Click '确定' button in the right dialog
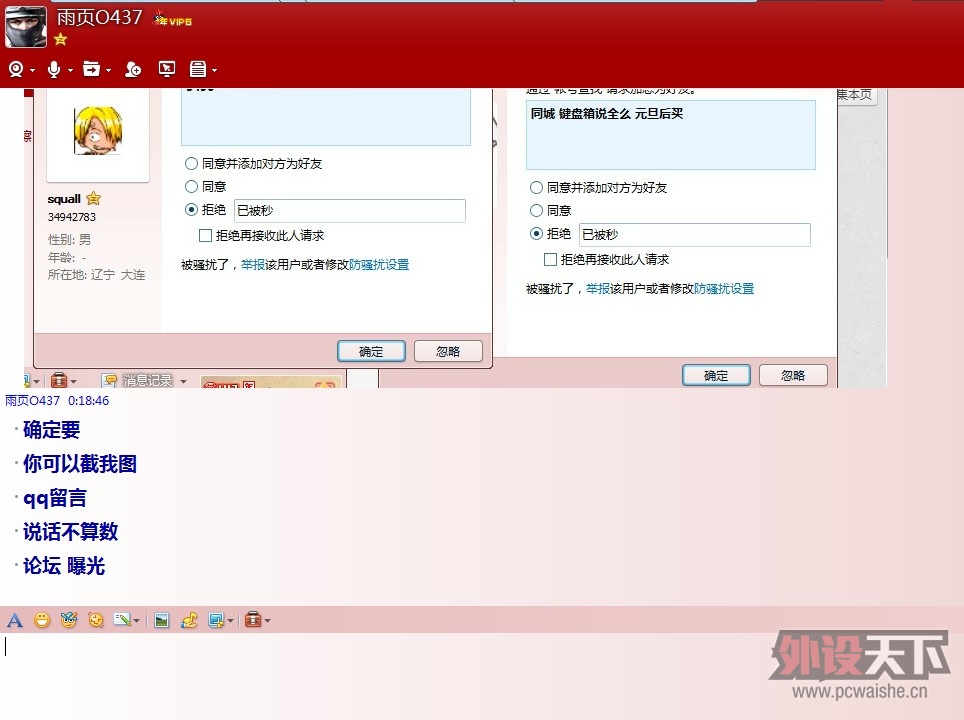 [716, 375]
